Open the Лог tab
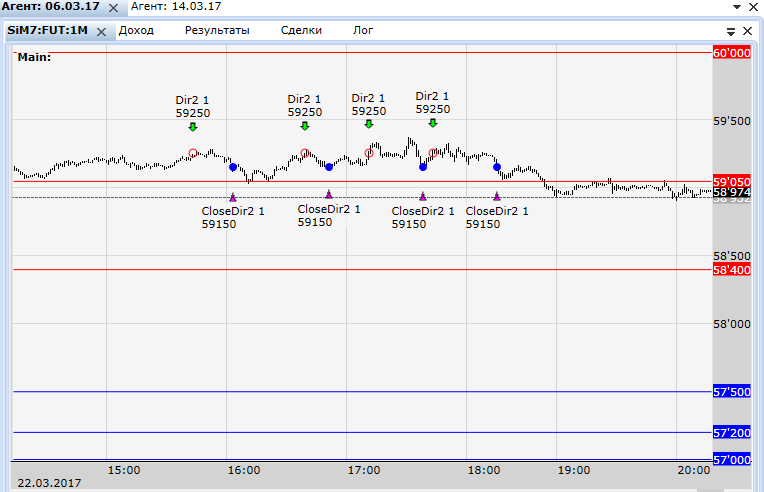 click(x=363, y=30)
